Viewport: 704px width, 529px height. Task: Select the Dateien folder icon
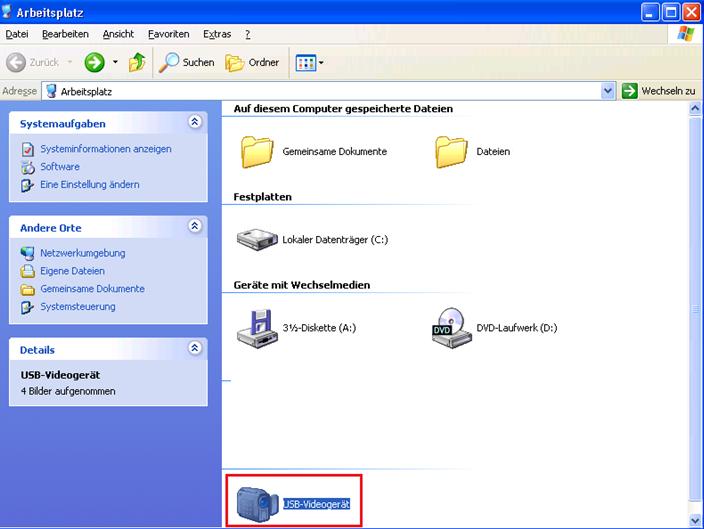(451, 152)
